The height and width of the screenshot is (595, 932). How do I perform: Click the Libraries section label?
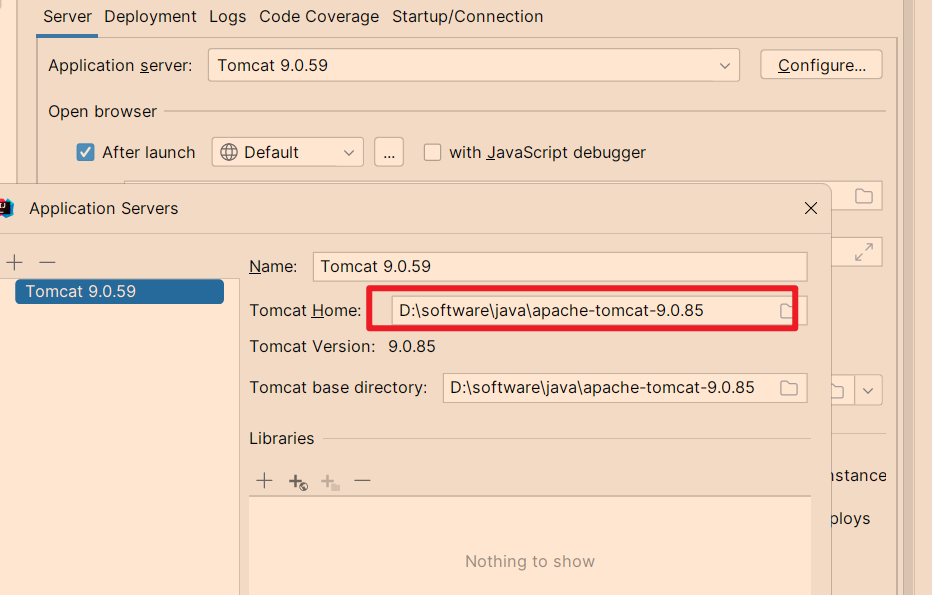pyautogui.click(x=282, y=439)
